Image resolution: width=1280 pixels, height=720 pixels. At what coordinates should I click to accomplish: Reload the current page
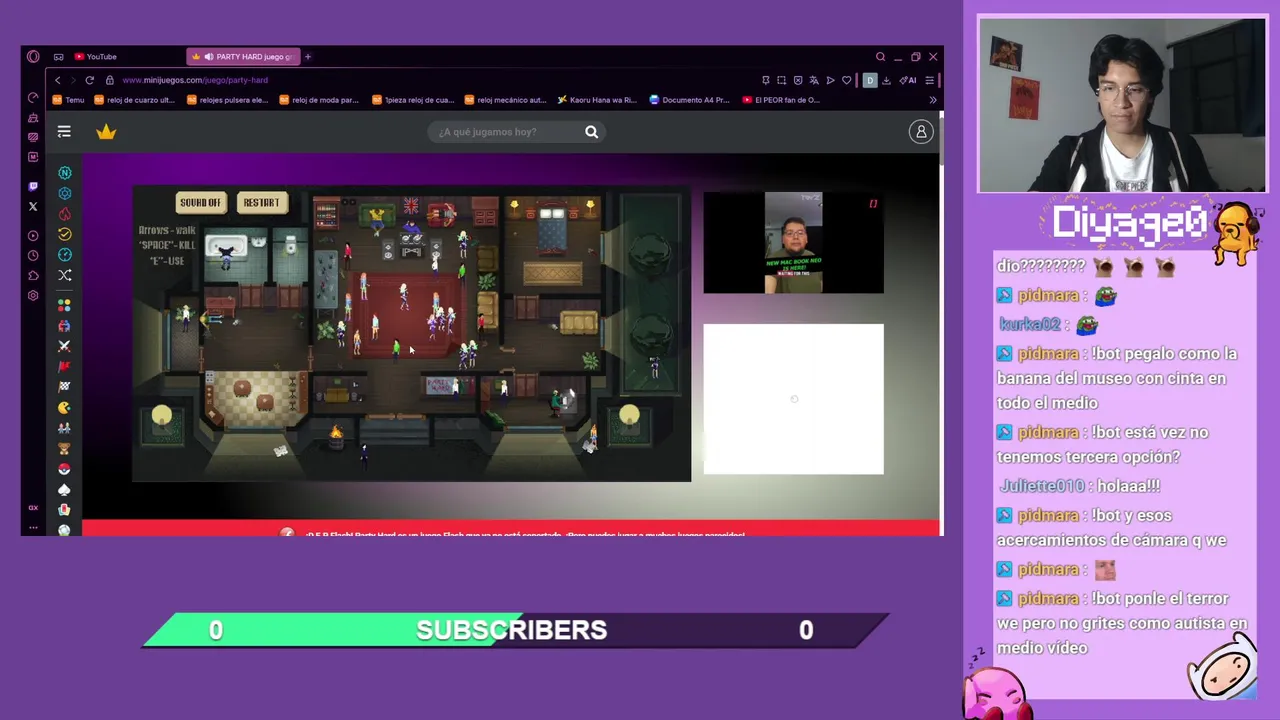click(x=89, y=80)
